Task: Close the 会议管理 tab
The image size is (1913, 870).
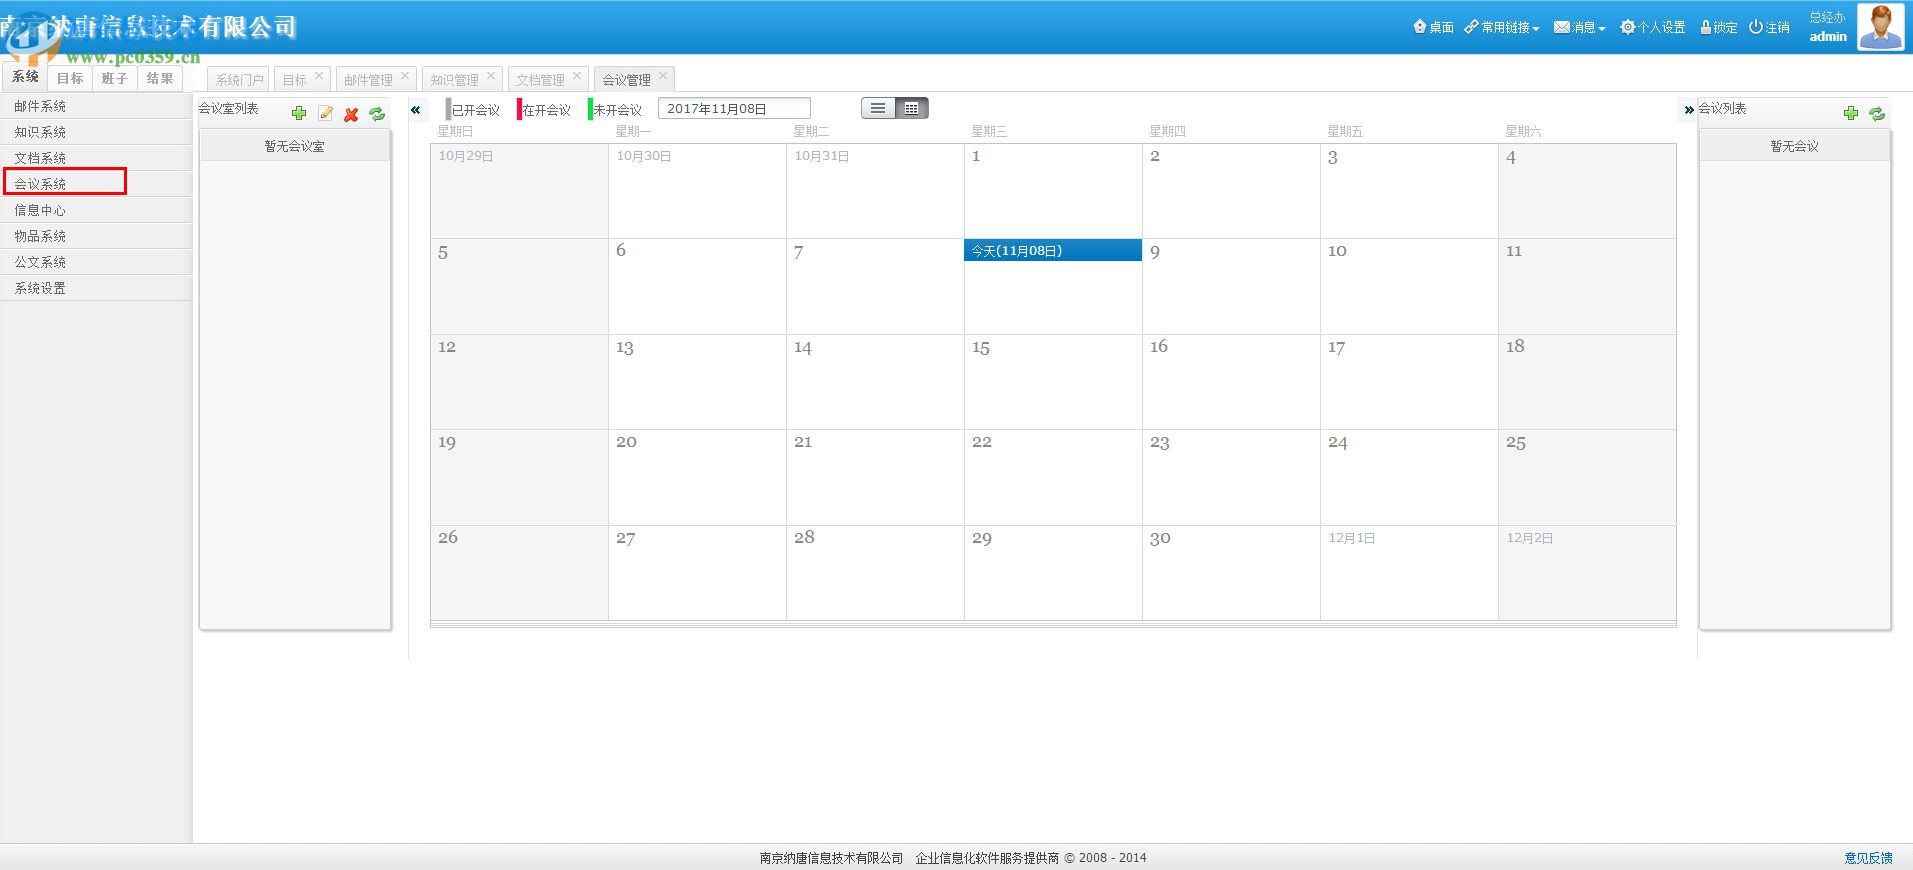Action: point(663,75)
